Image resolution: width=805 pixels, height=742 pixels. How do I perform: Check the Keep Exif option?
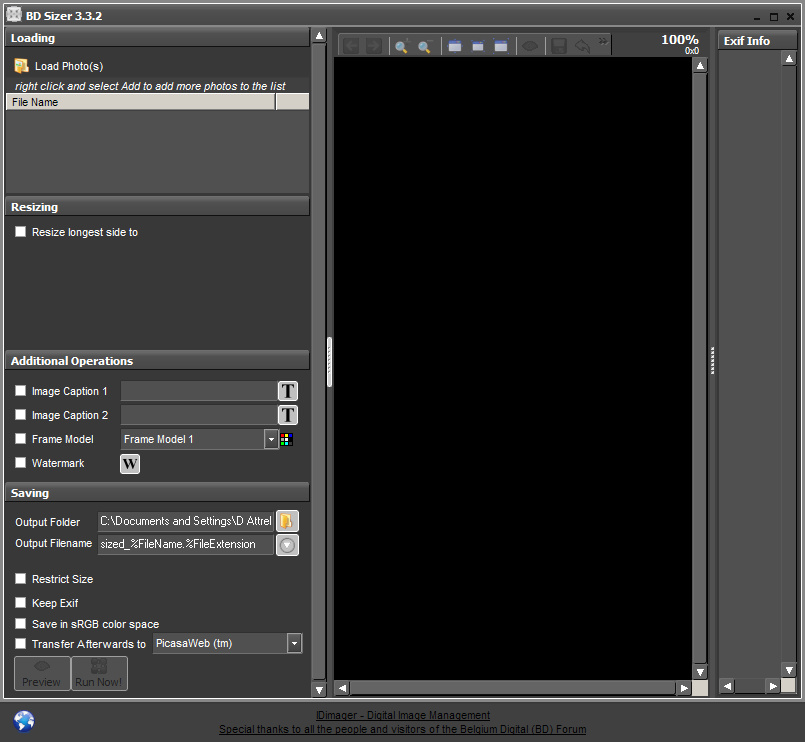click(21, 602)
